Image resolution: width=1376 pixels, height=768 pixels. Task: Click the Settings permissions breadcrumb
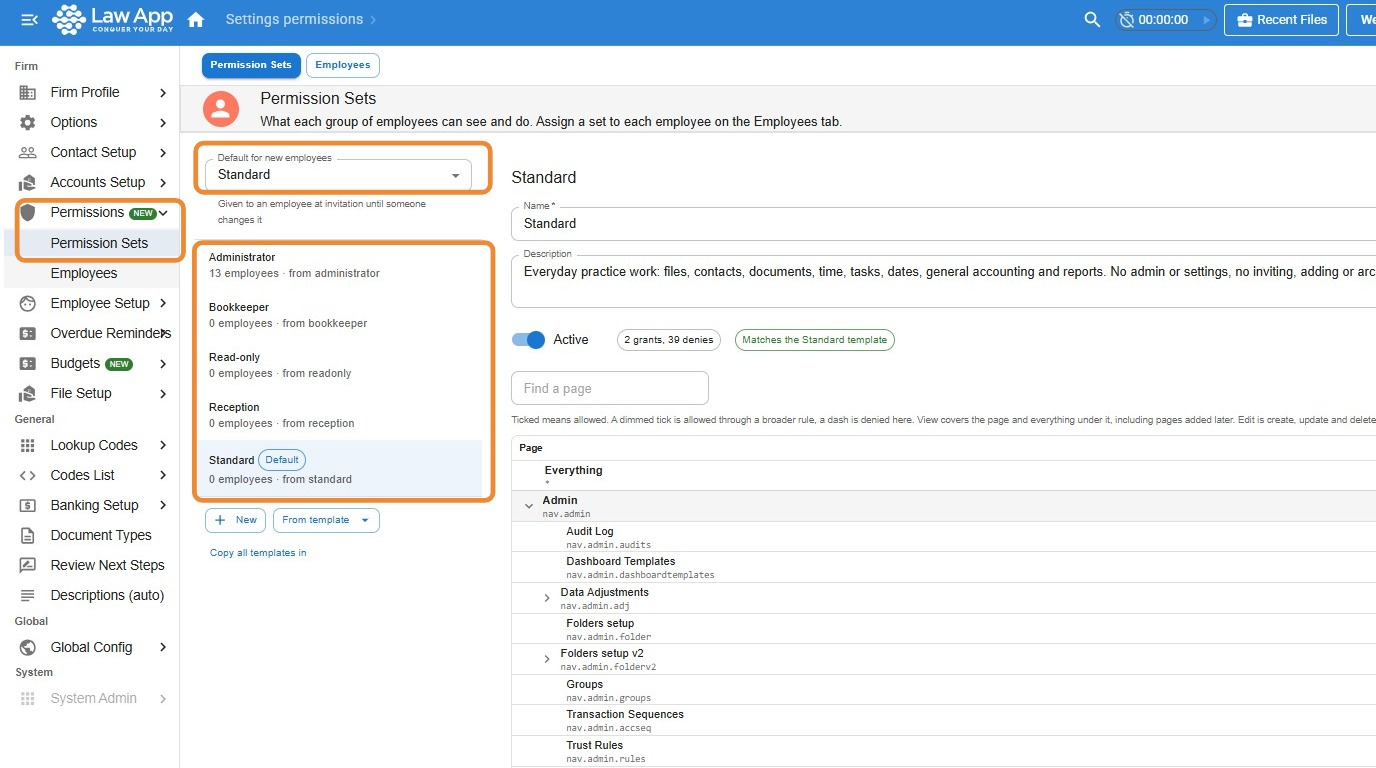(294, 19)
